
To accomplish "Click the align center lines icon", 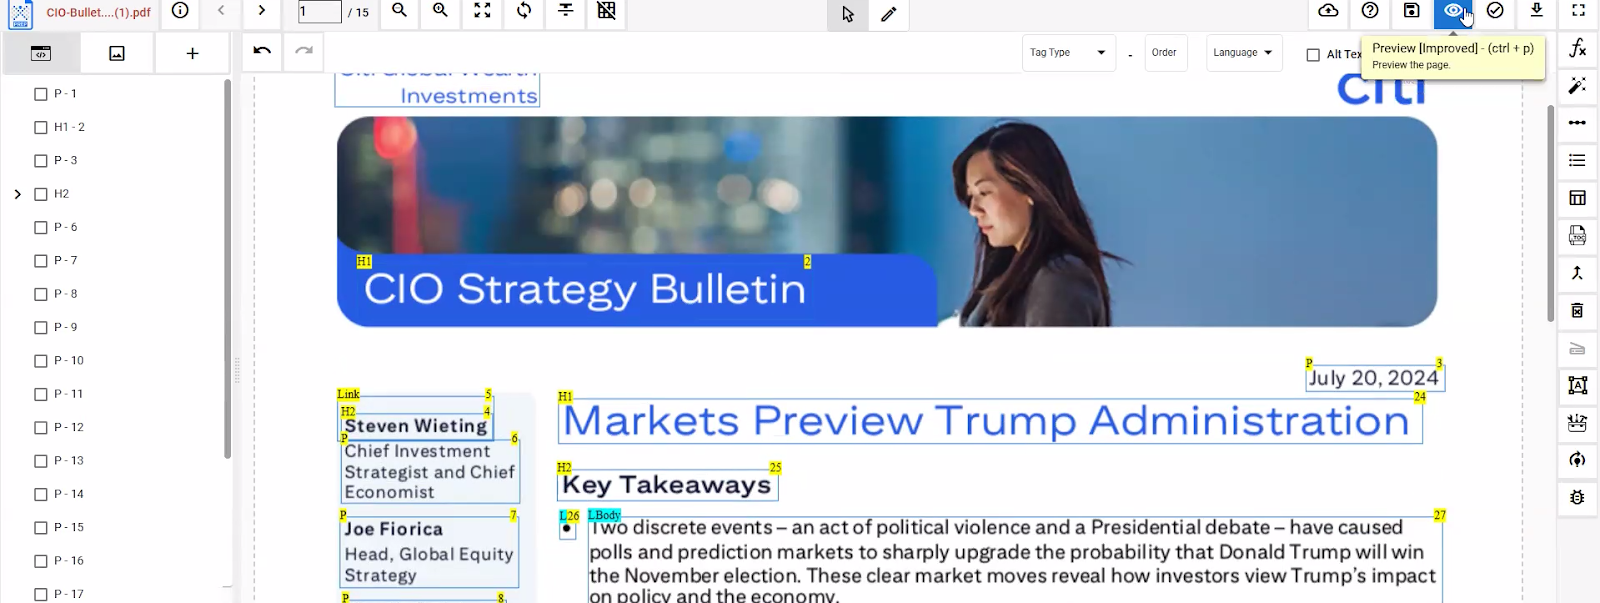I will tap(565, 10).
